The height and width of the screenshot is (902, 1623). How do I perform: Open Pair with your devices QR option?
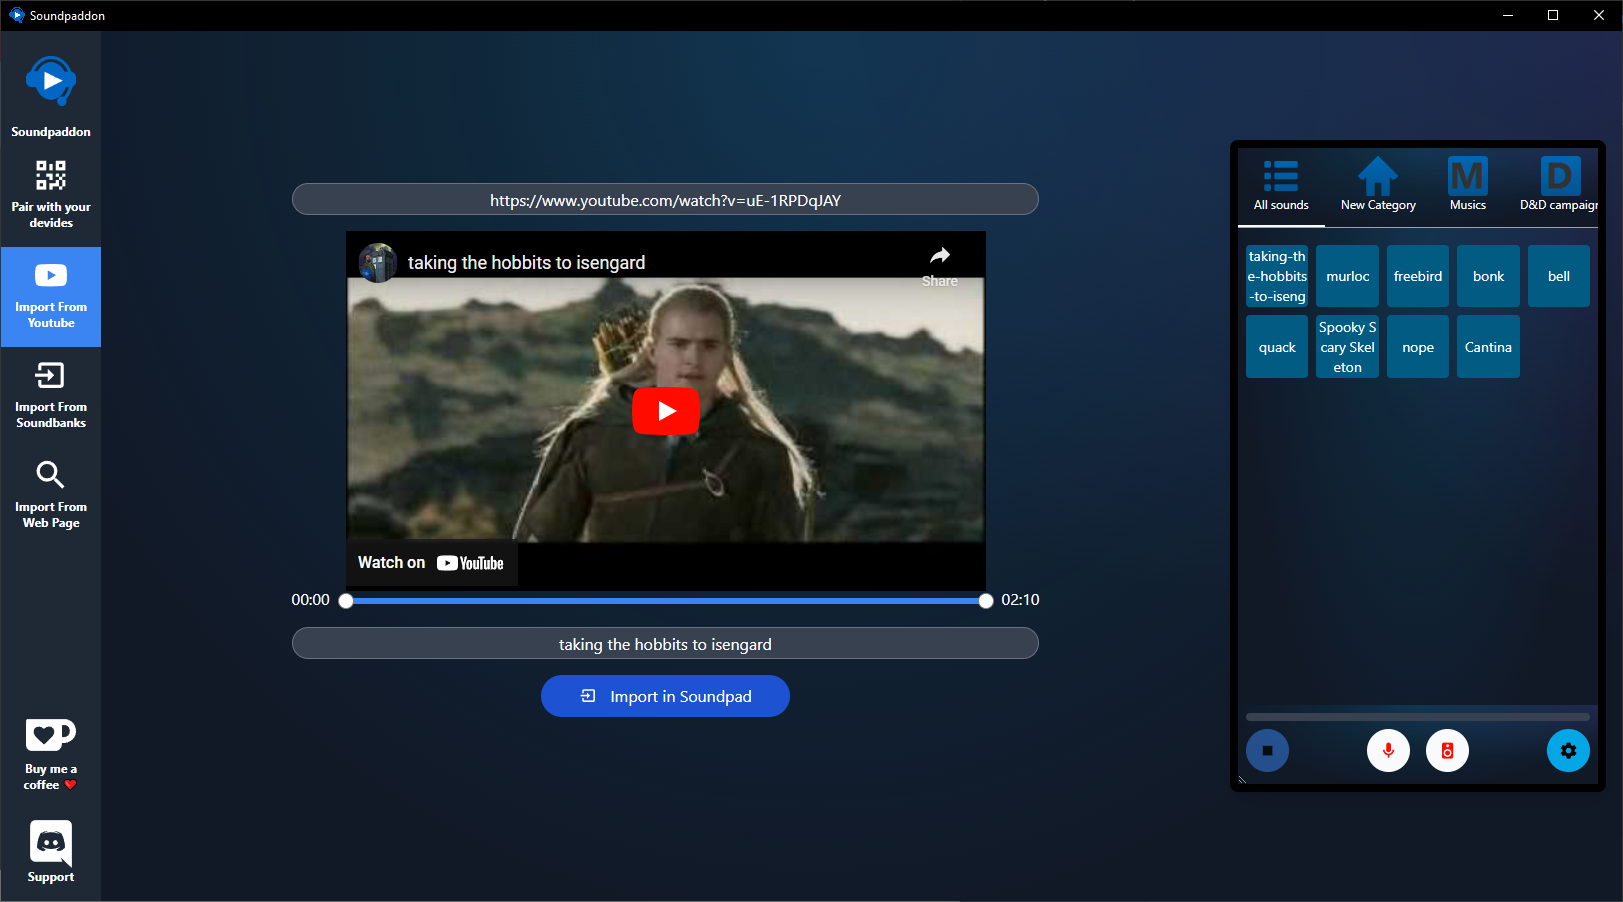51,194
